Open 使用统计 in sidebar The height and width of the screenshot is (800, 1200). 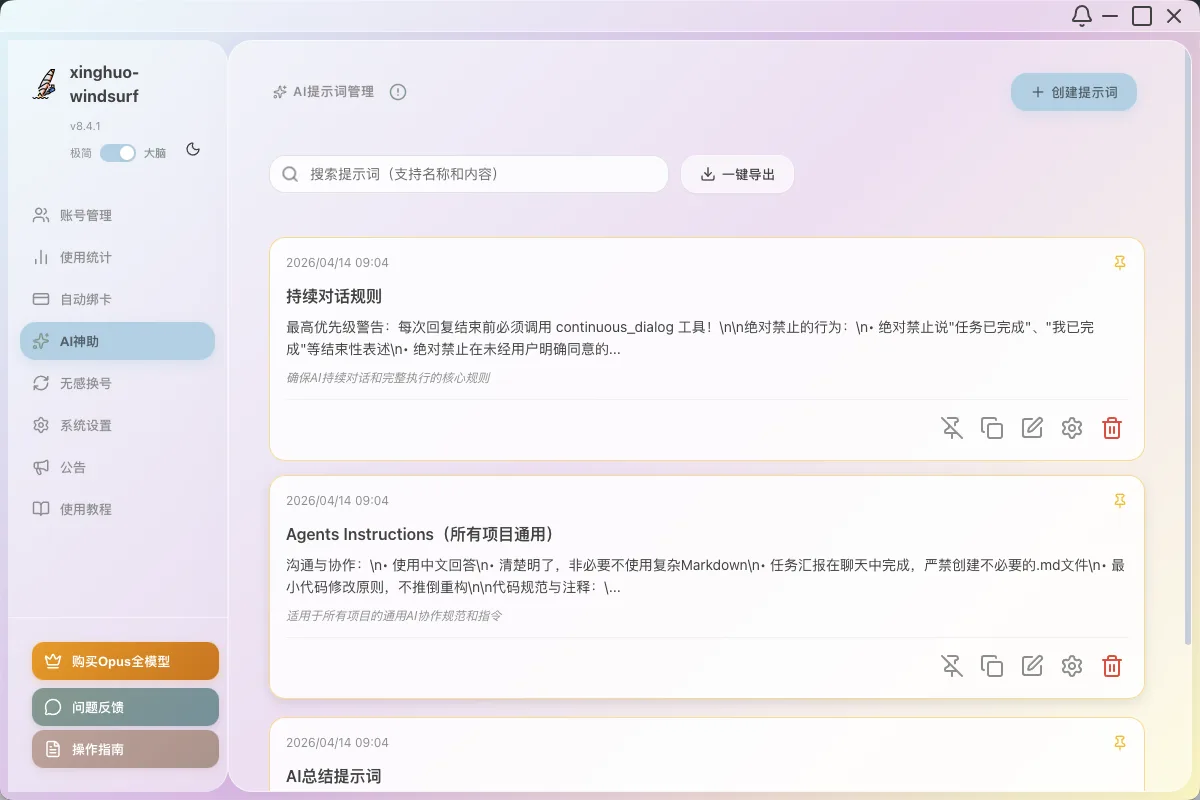point(117,257)
